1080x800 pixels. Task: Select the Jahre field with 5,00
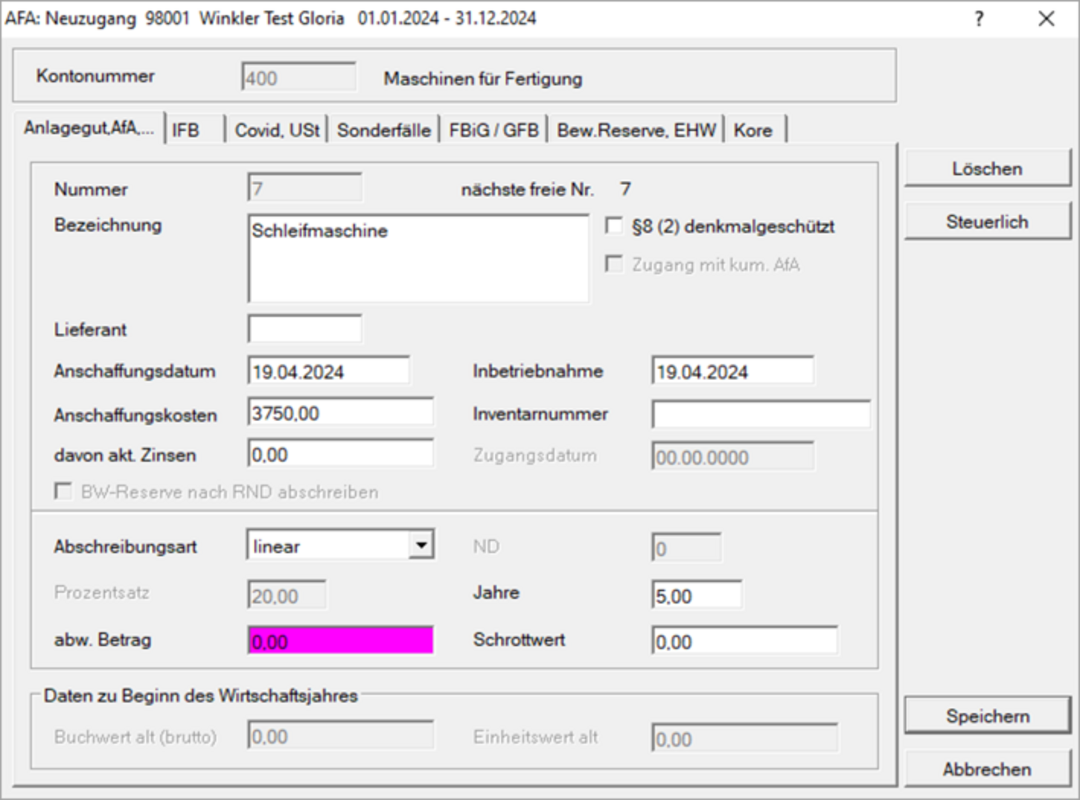pos(696,595)
